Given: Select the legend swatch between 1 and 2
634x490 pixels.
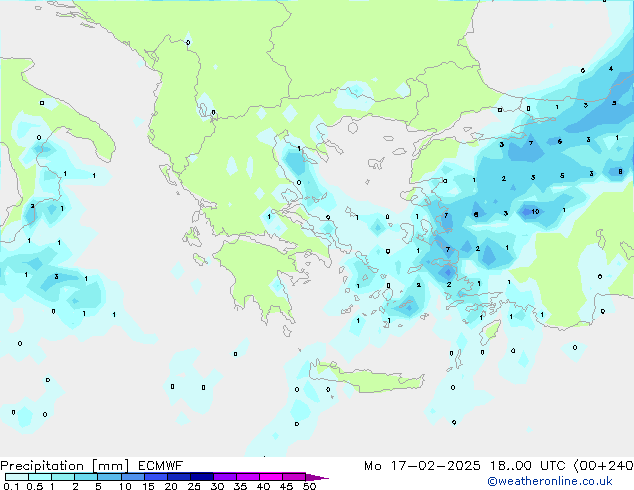Looking at the screenshot, I should [63, 477].
